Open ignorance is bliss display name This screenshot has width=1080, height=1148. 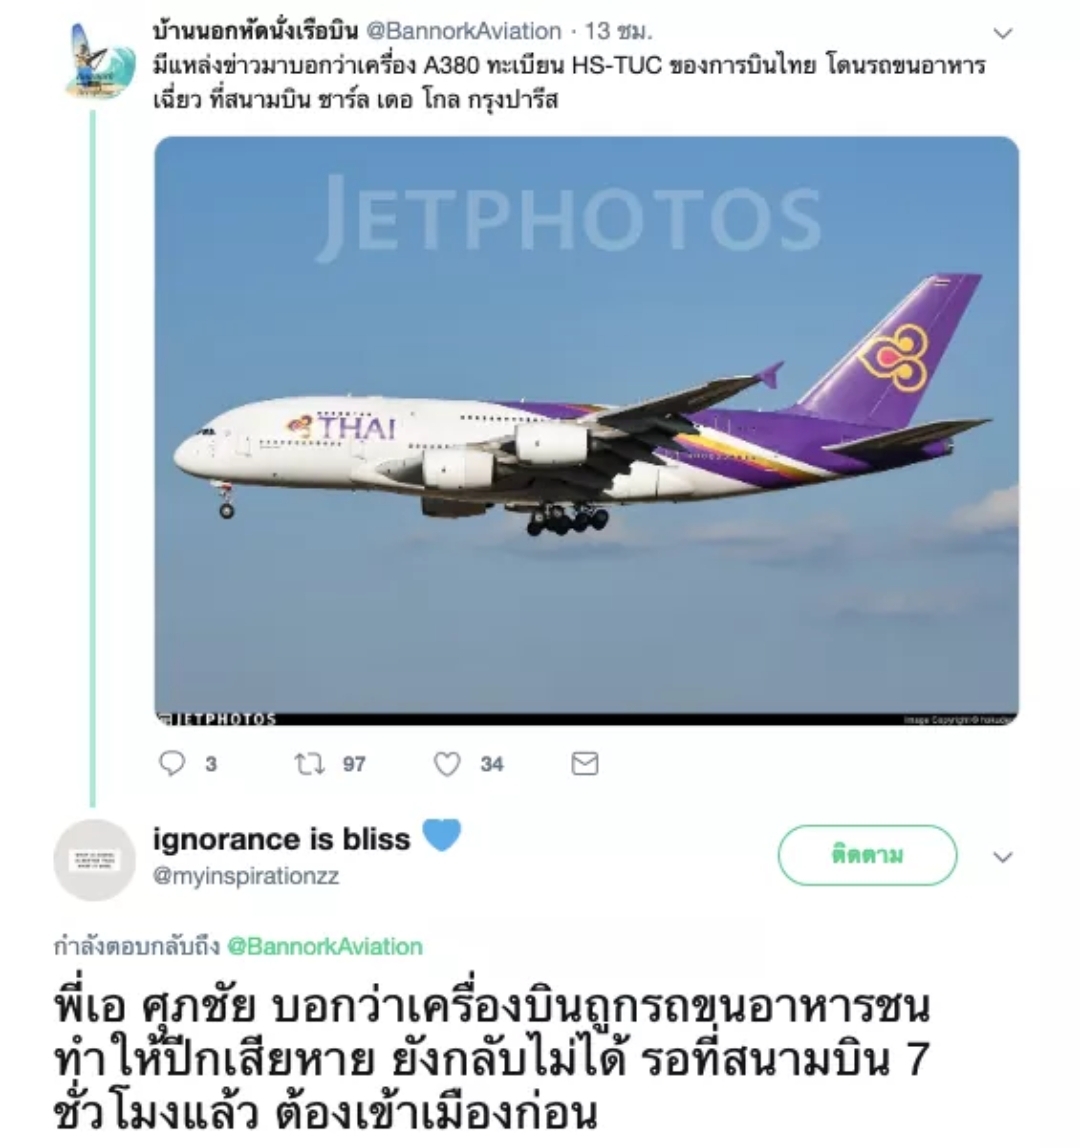point(281,839)
